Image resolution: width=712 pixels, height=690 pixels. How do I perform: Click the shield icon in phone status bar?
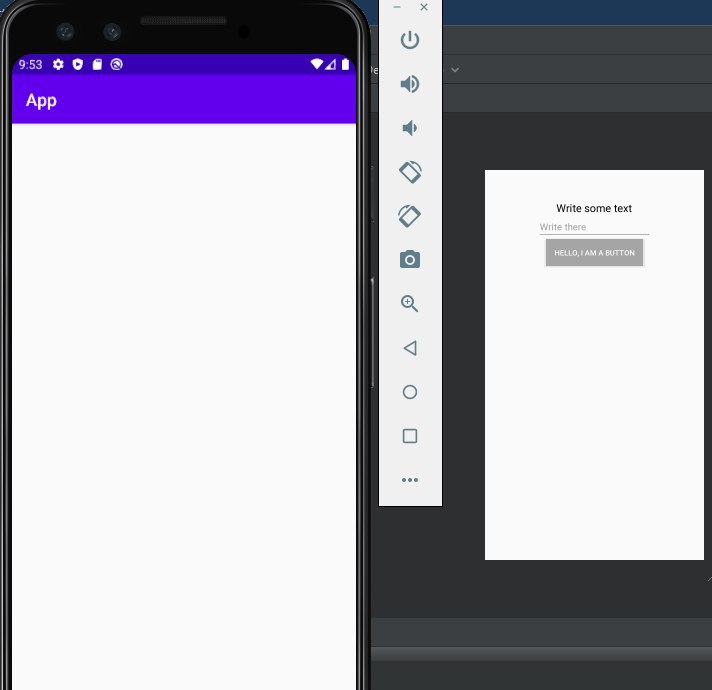click(78, 64)
